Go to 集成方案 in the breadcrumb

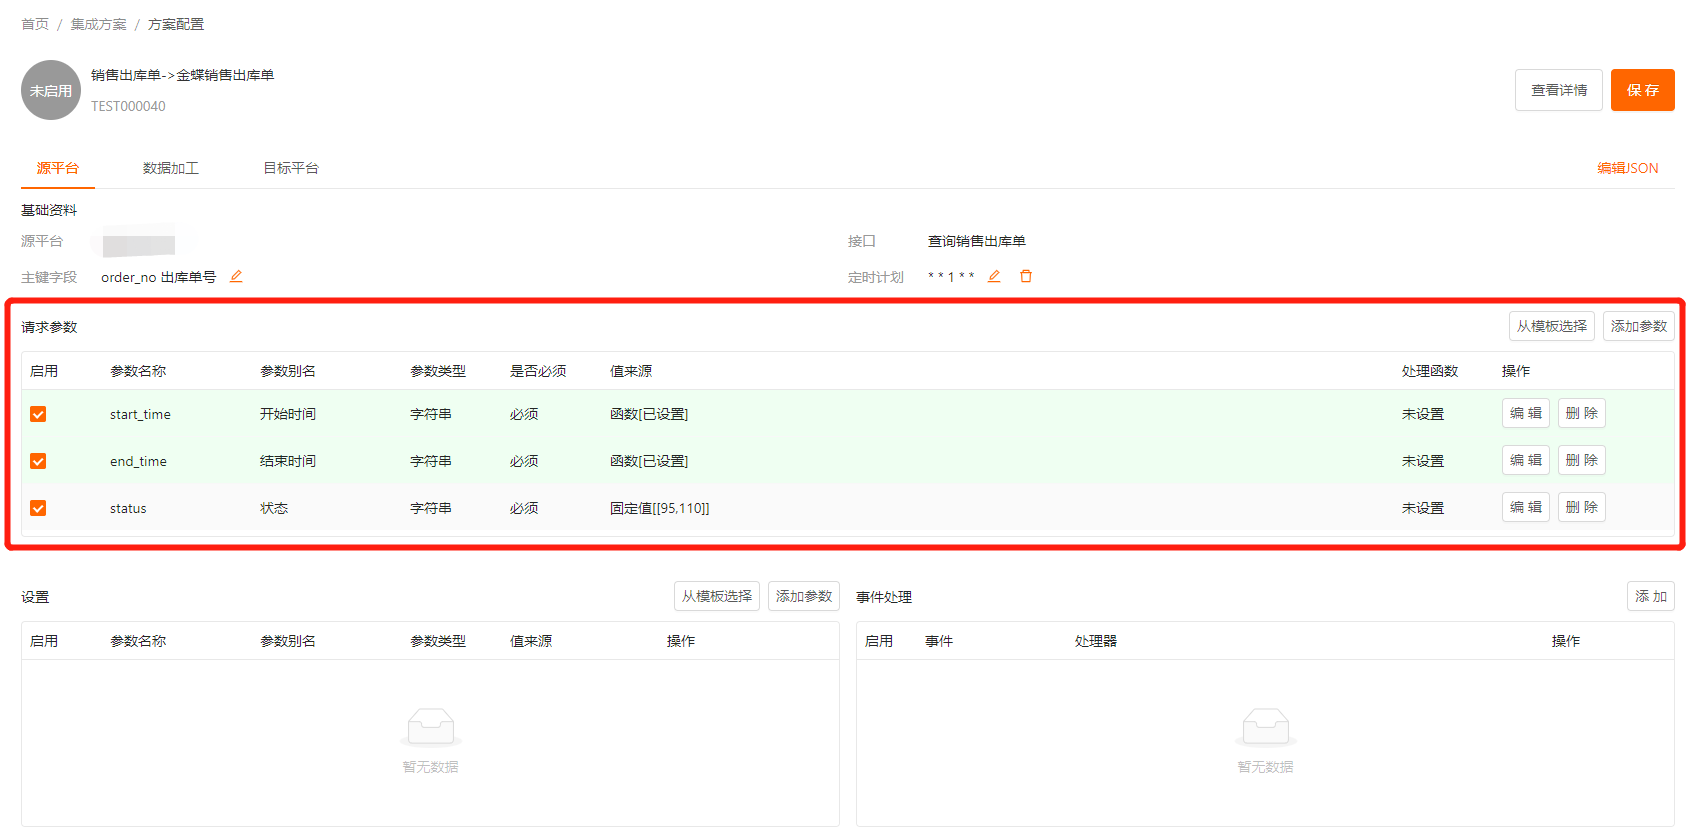pos(98,24)
